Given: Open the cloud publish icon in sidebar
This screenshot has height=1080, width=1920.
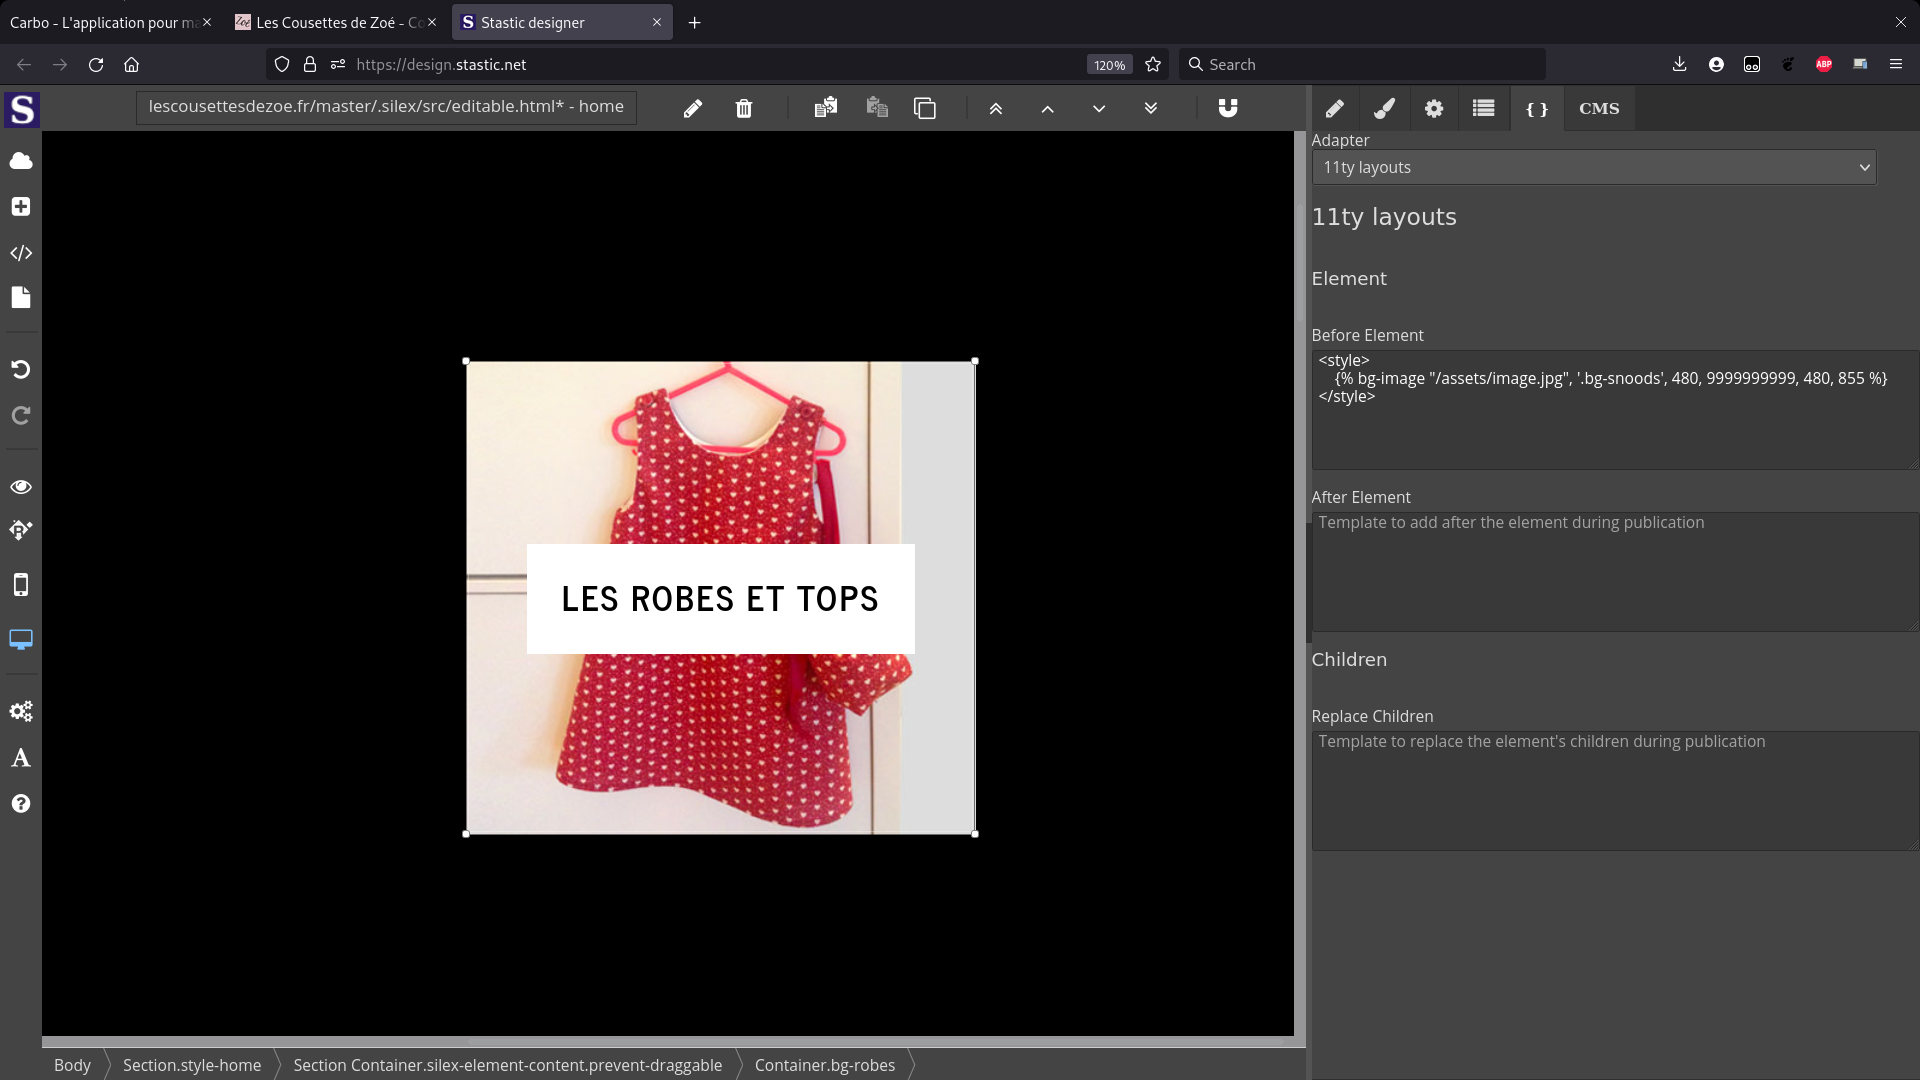Looking at the screenshot, I should point(21,161).
